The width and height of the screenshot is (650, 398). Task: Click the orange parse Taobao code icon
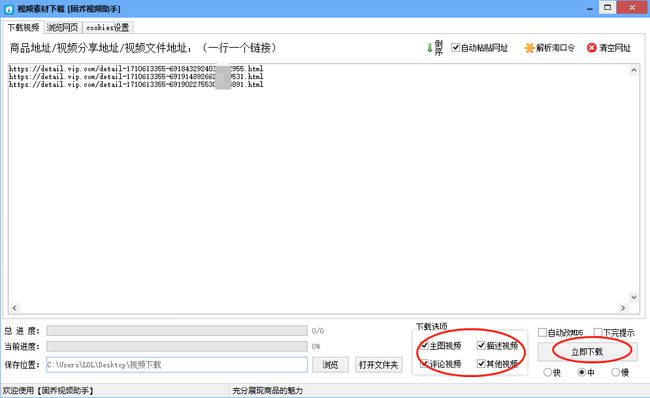(x=529, y=48)
